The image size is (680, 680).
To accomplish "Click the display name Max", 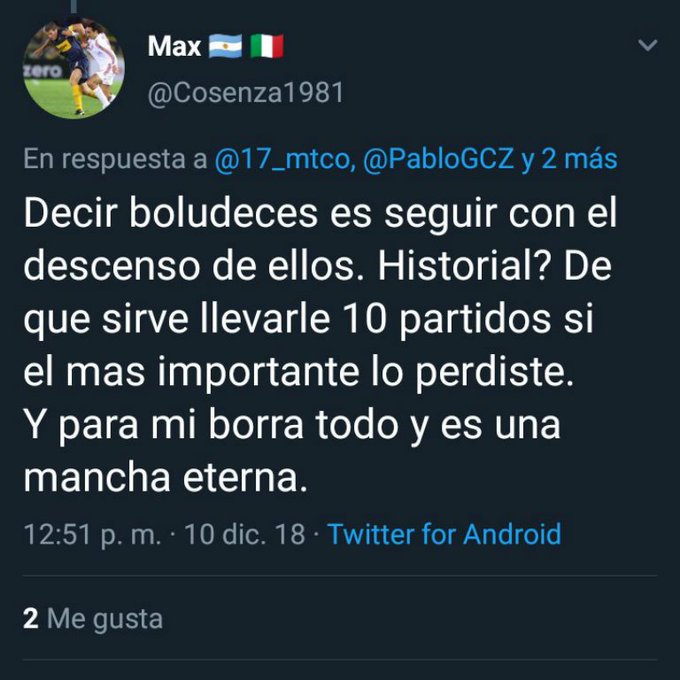I will (x=174, y=46).
